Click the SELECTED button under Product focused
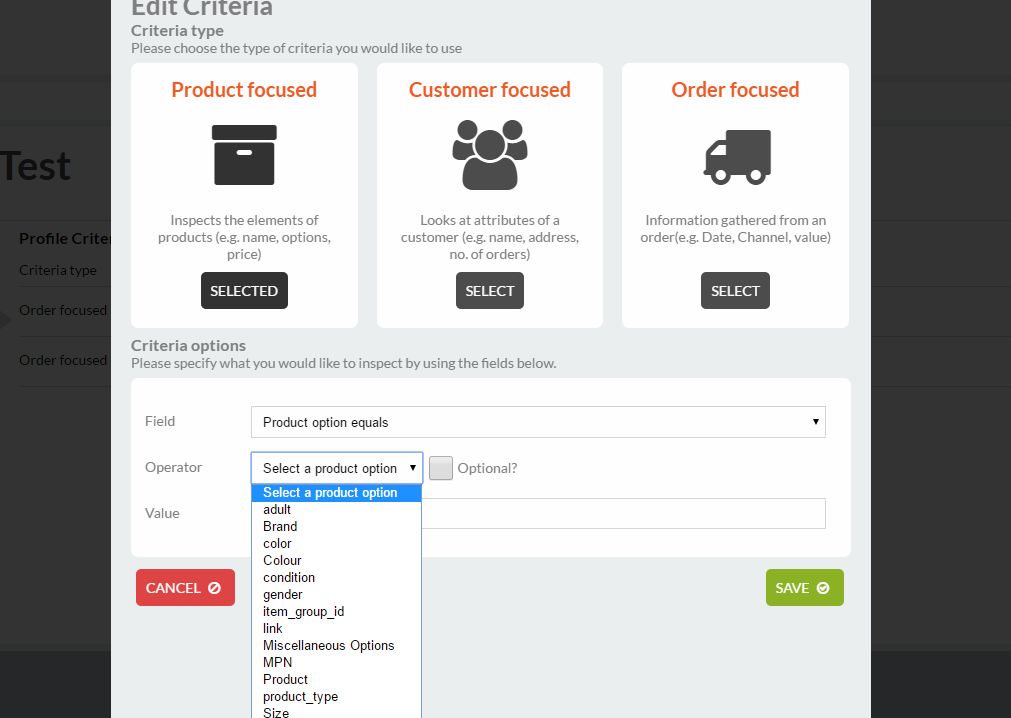Screen dimensions: 1011x718 click(244, 291)
